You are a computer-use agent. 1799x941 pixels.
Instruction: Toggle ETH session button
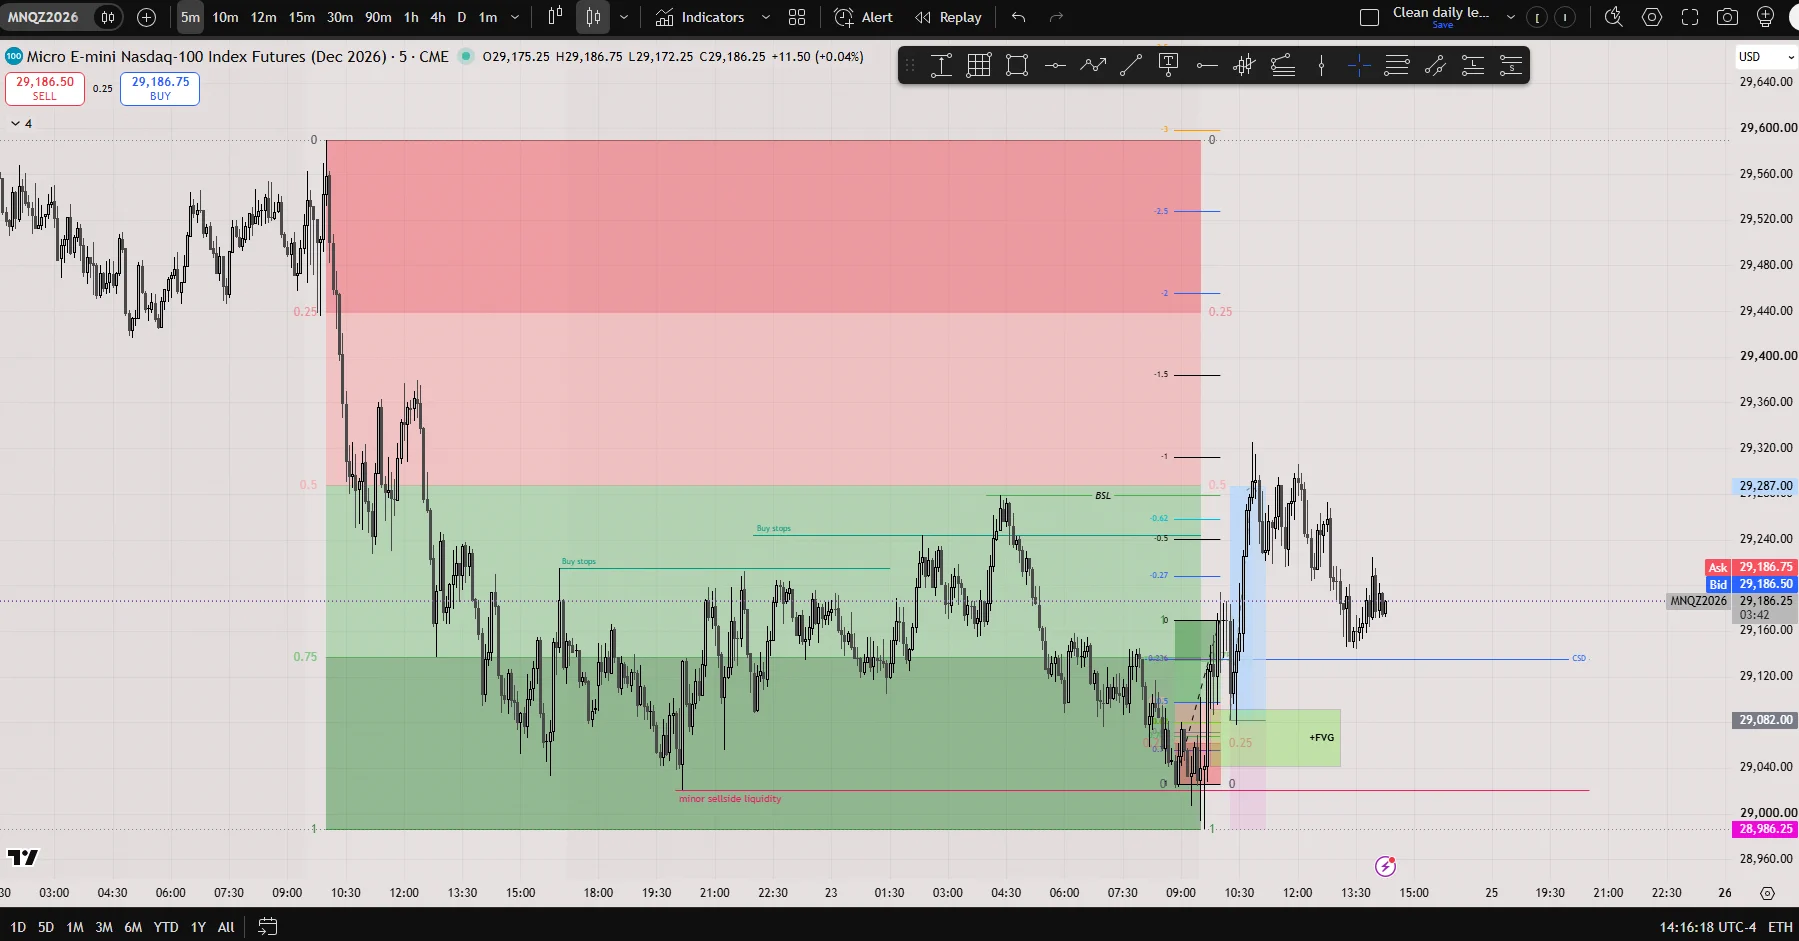point(1780,927)
